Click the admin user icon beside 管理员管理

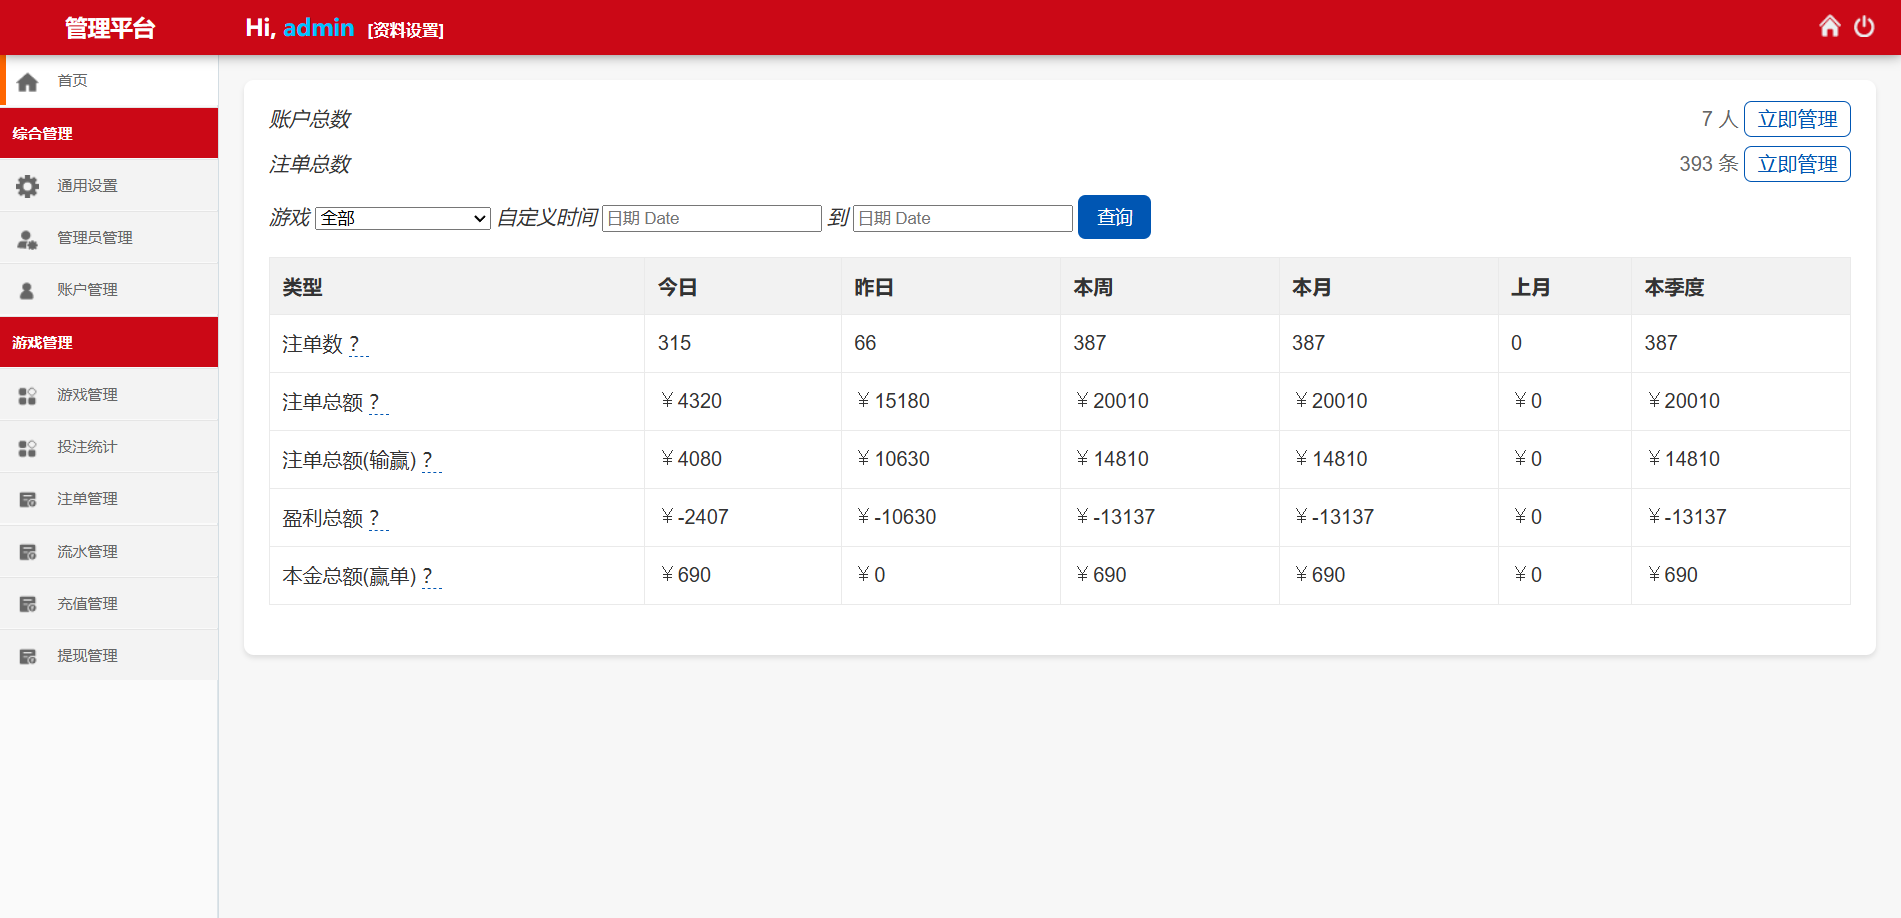pyautogui.click(x=28, y=239)
